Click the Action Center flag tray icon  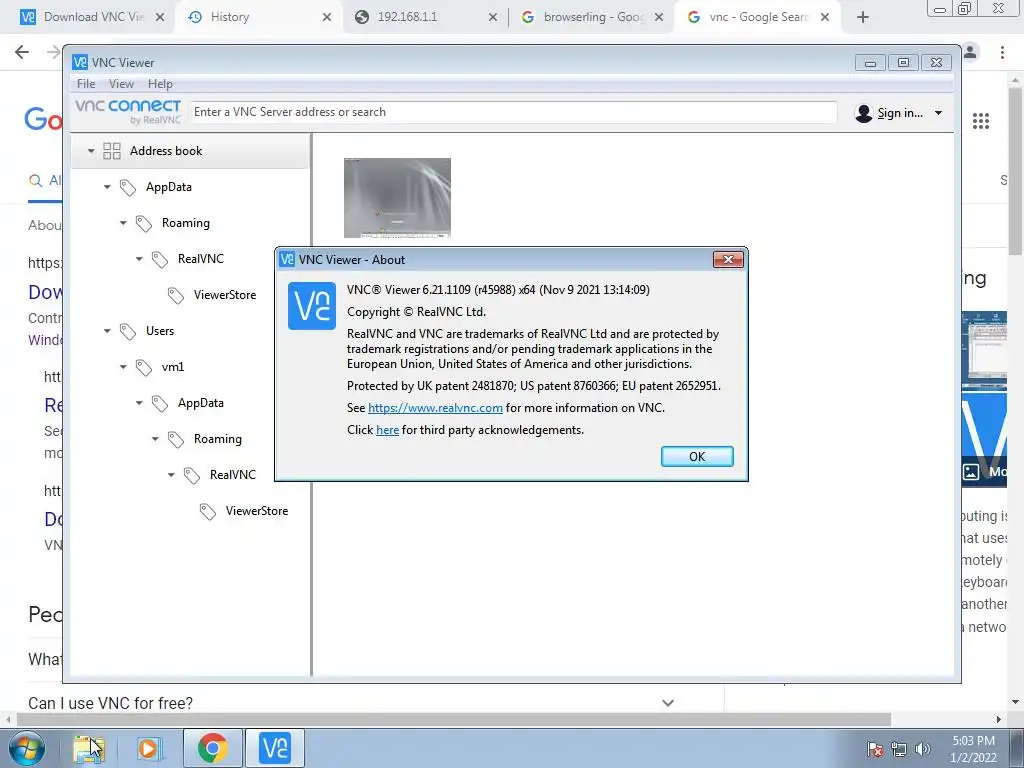(x=874, y=749)
